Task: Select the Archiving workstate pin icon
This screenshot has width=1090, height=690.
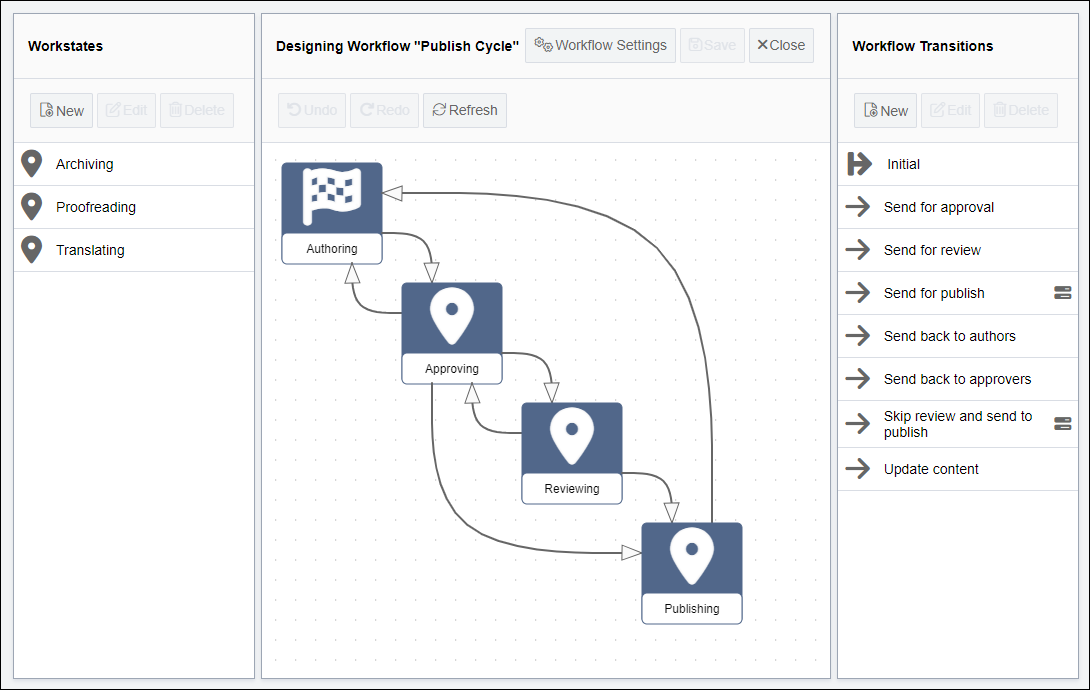Action: 32,164
